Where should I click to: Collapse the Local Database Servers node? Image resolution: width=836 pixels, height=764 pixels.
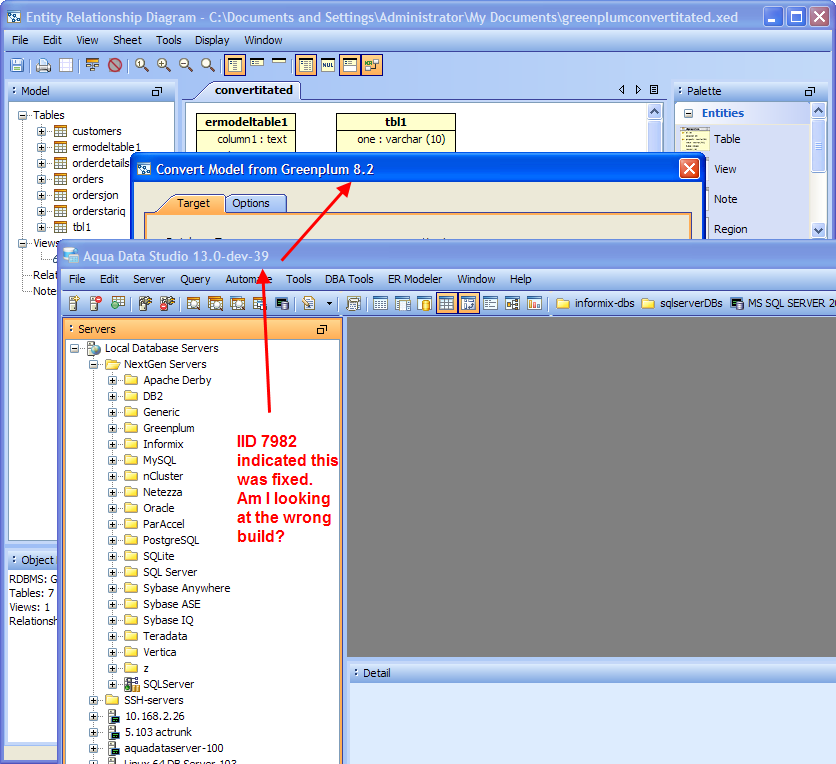(74, 348)
